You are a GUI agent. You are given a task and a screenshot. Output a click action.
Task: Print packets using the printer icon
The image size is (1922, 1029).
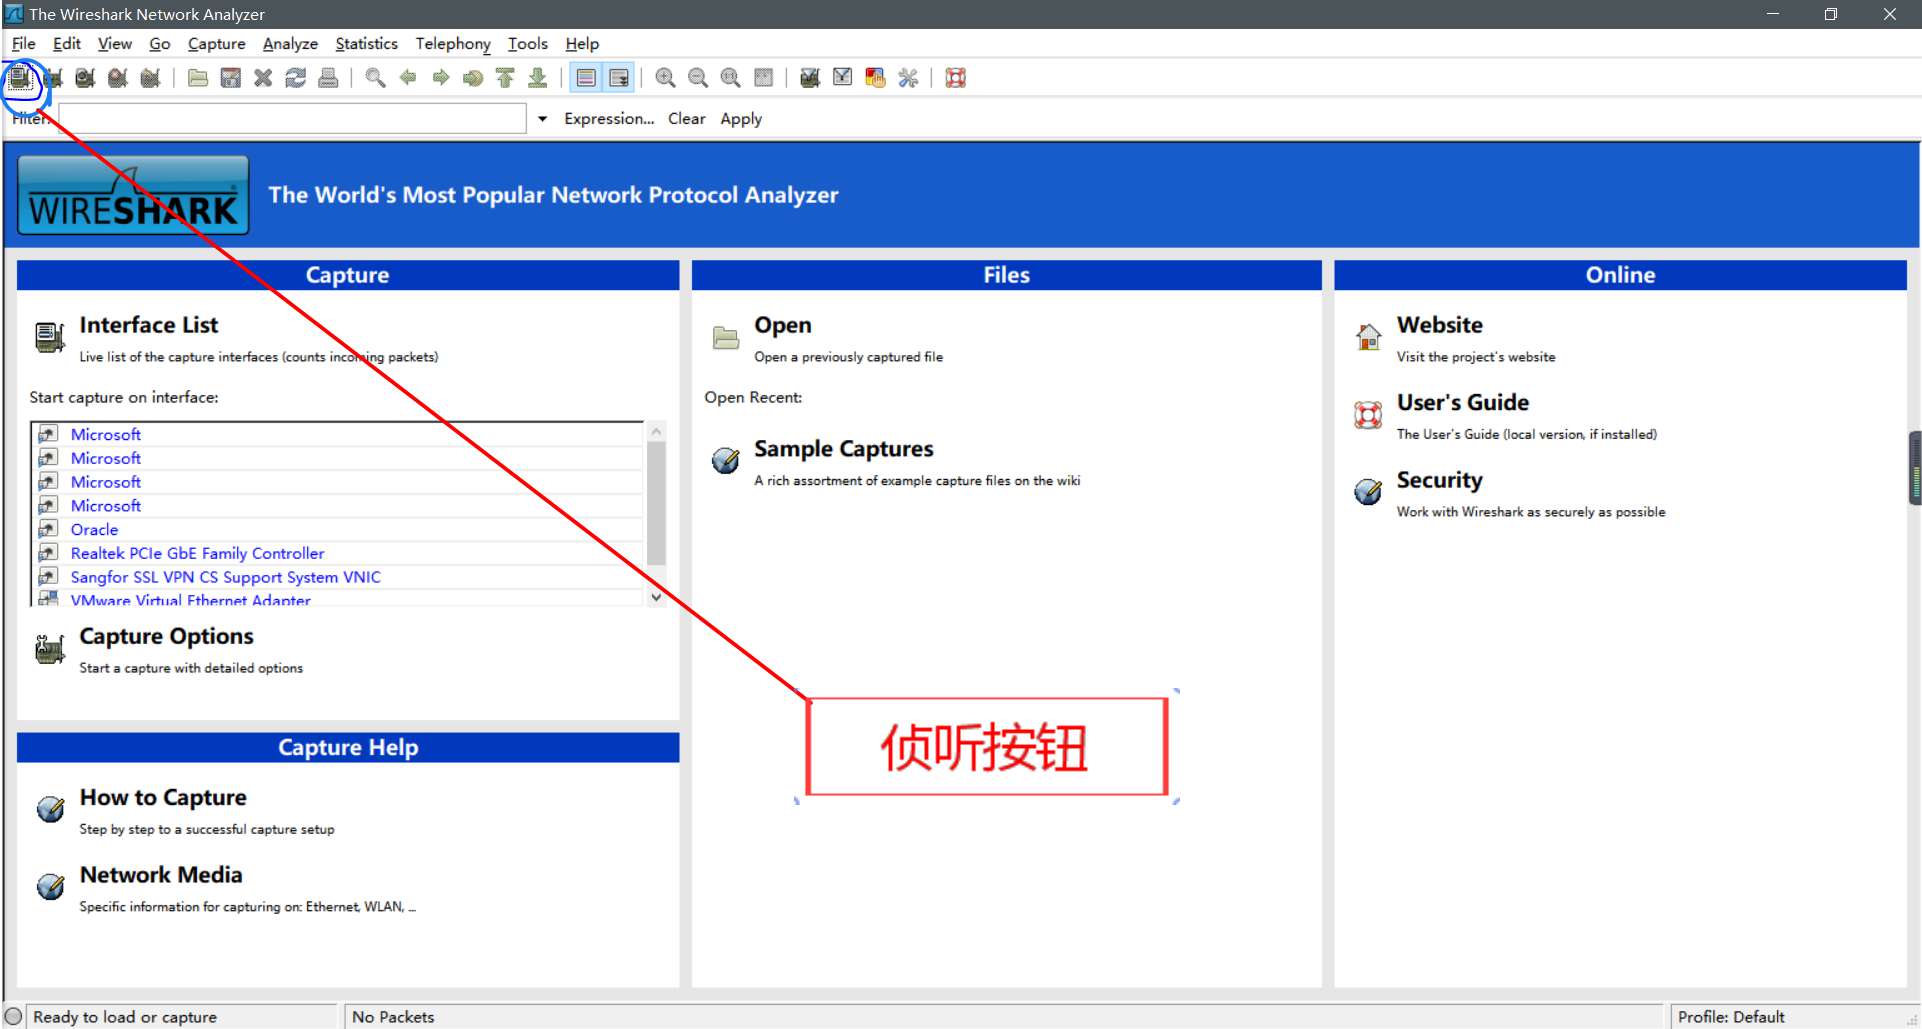[x=328, y=78]
